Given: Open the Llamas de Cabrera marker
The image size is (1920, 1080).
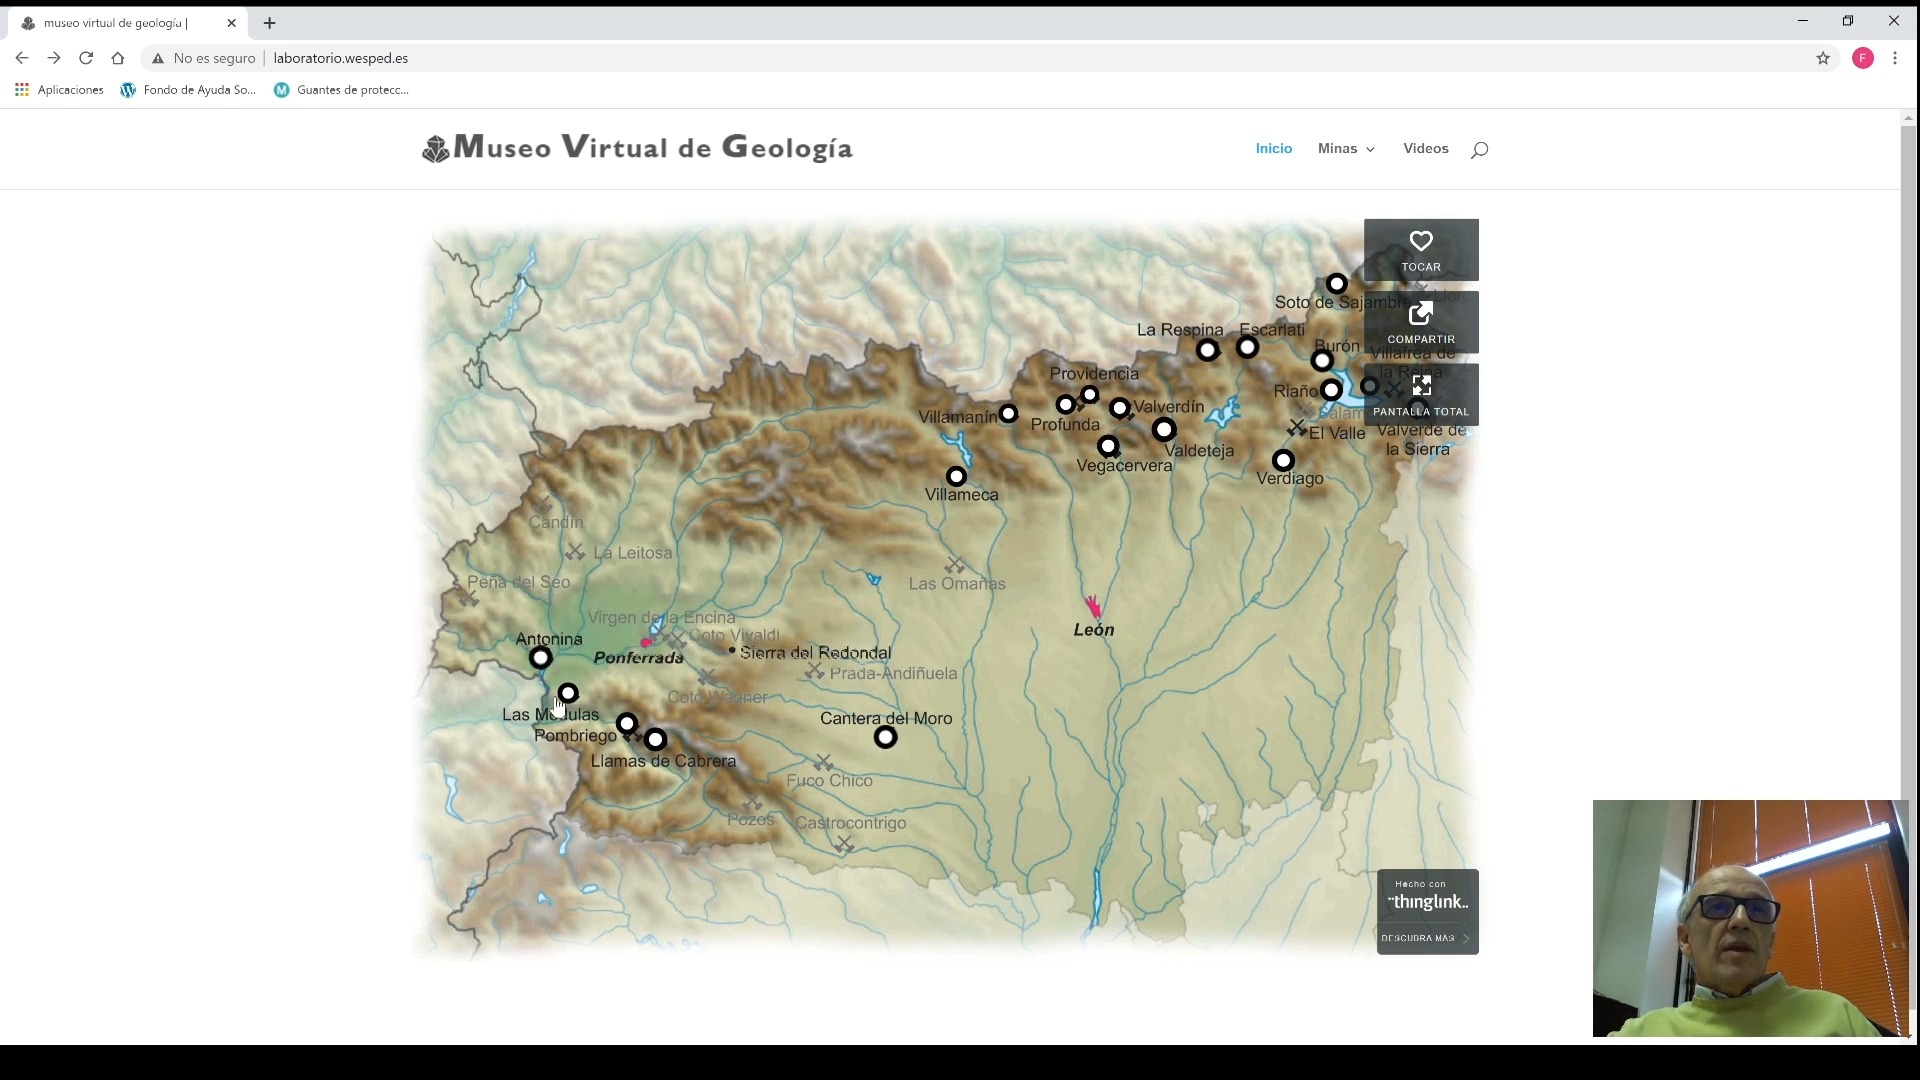Looking at the screenshot, I should 656,740.
